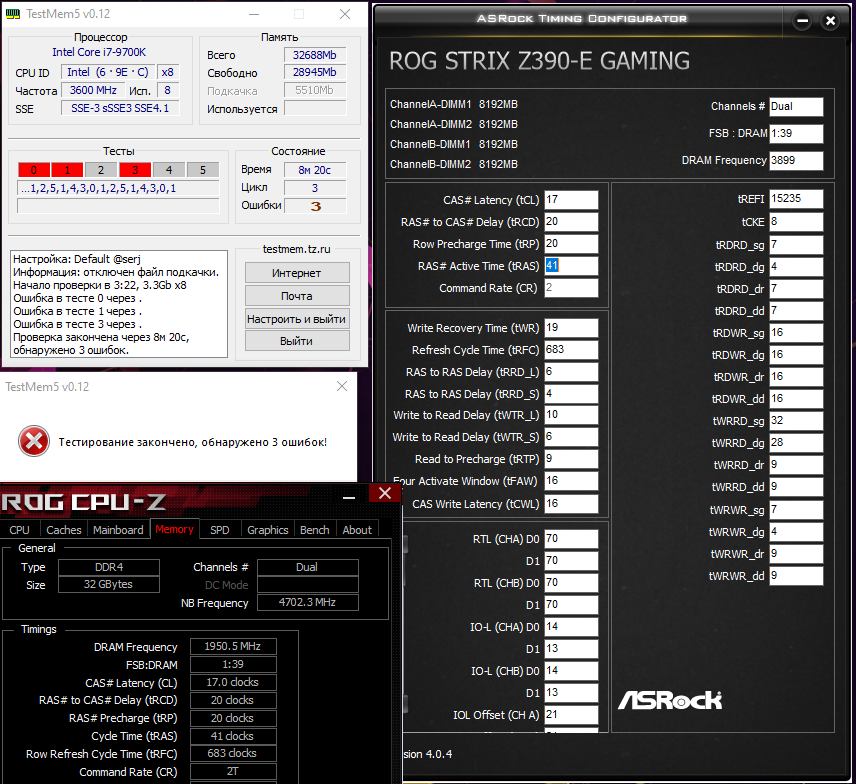The width and height of the screenshot is (856, 784).
Task: Click the Four Activate Window (tFAW) field
Action: (571, 480)
